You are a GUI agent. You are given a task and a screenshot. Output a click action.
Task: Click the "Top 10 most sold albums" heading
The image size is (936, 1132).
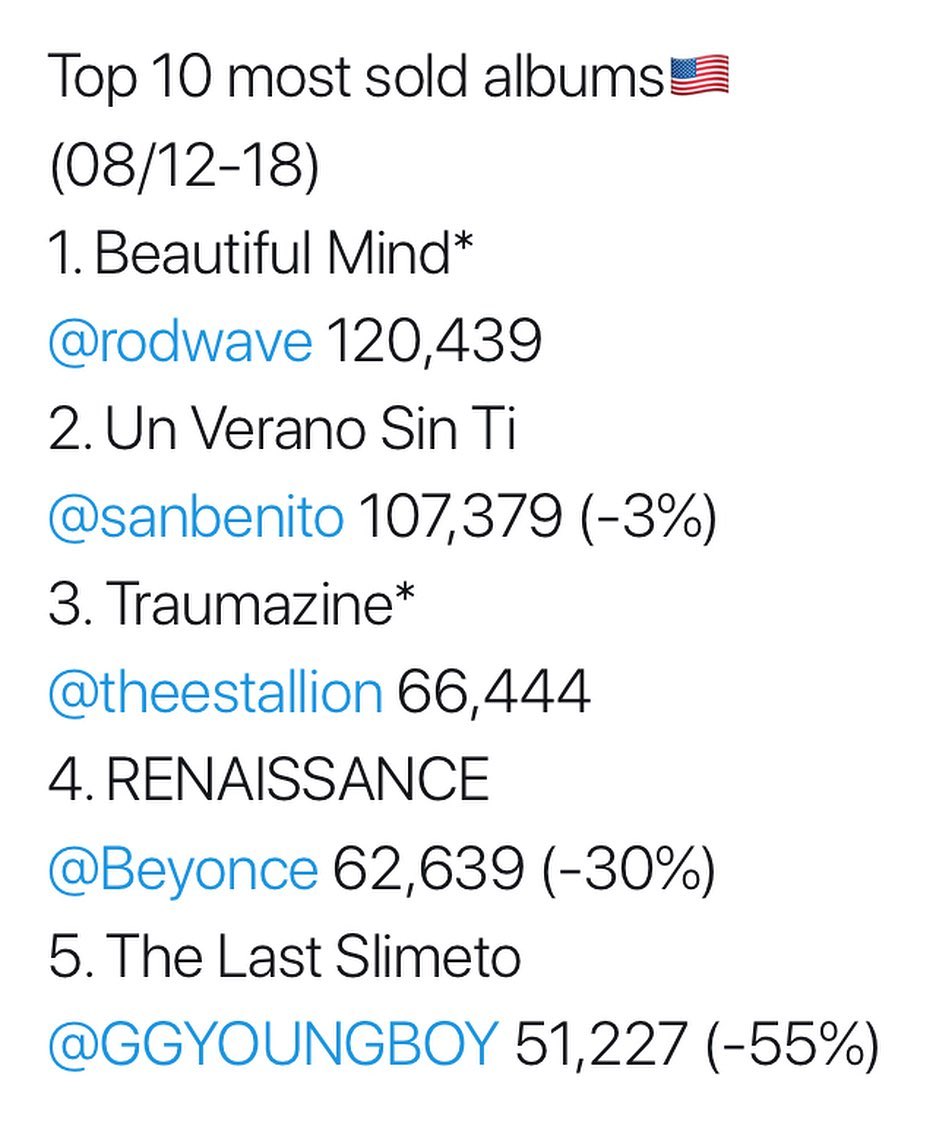[x=356, y=78]
